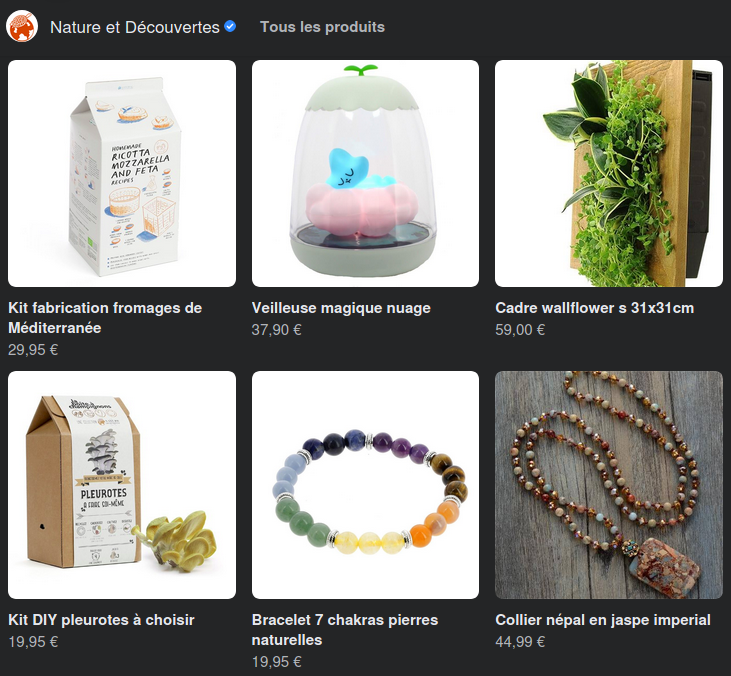Open the cheese-making kit product image
This screenshot has height=676, width=731.
[x=122, y=173]
